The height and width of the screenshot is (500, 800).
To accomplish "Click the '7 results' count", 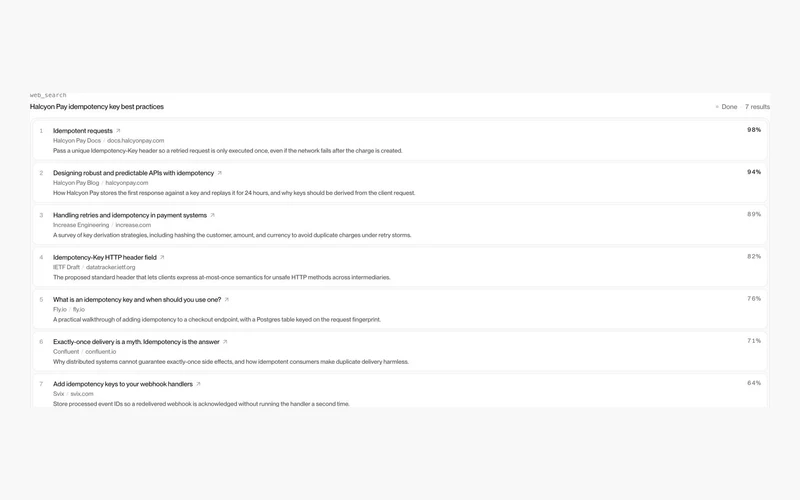I will coord(757,107).
